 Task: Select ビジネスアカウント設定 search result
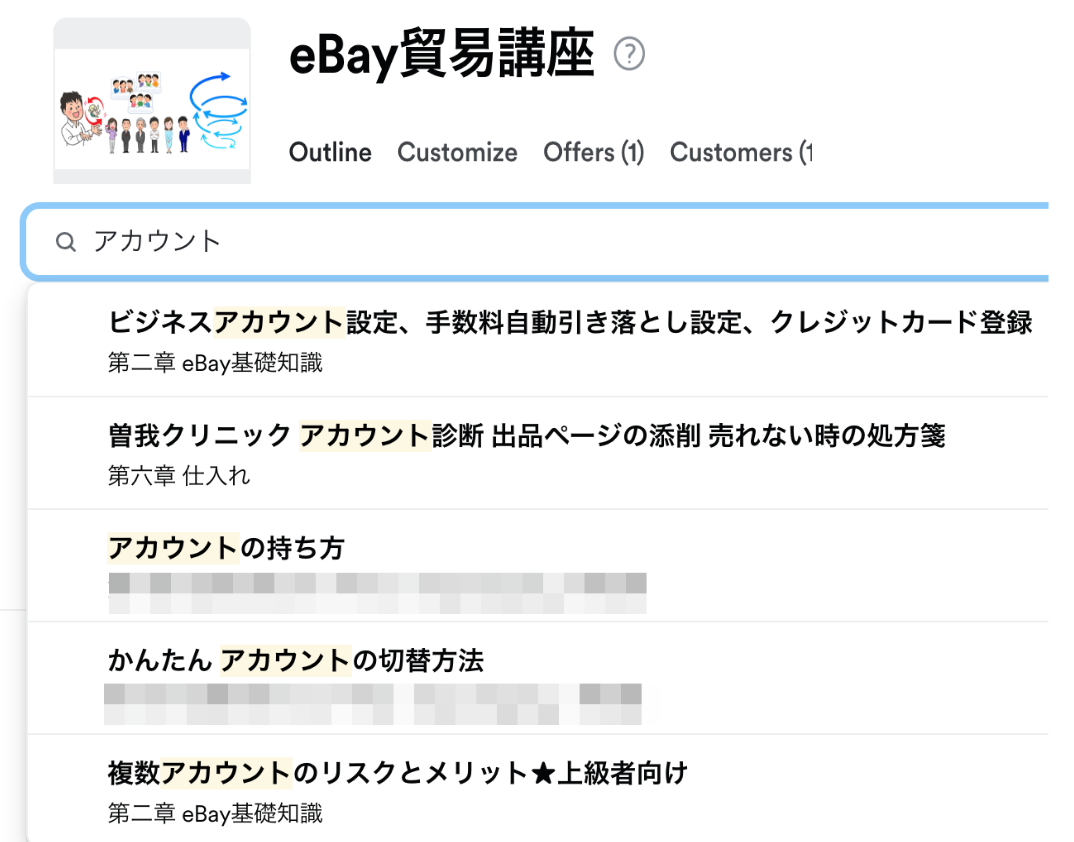point(538,340)
